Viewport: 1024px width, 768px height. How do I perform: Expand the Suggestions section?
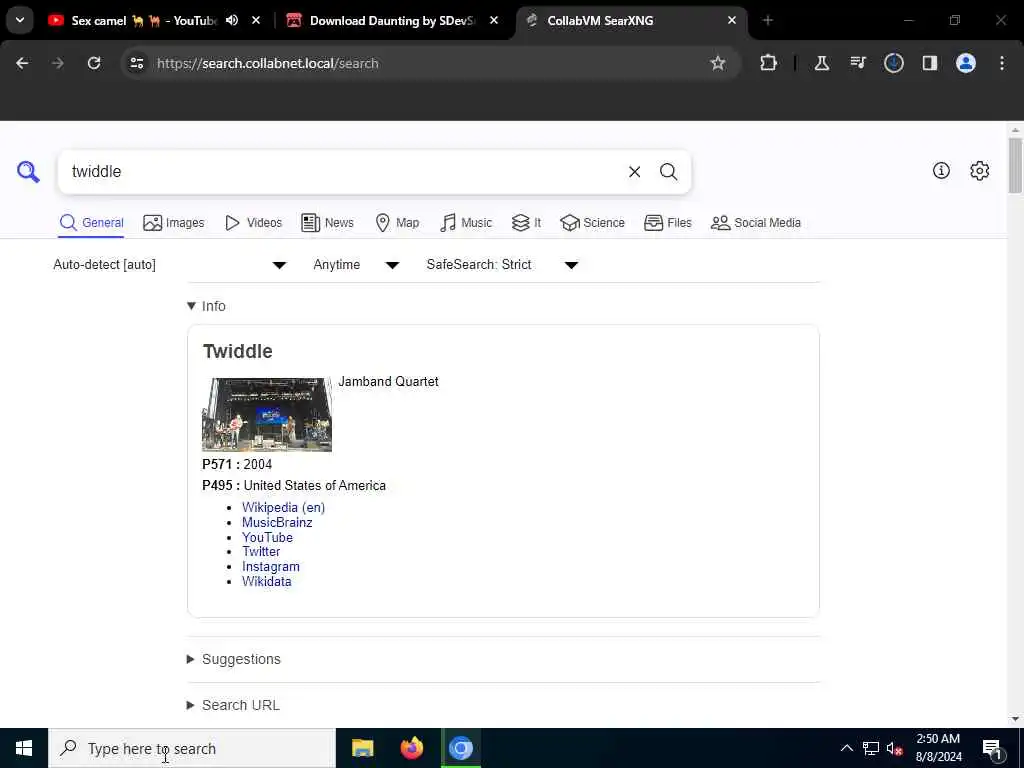[x=234, y=659]
